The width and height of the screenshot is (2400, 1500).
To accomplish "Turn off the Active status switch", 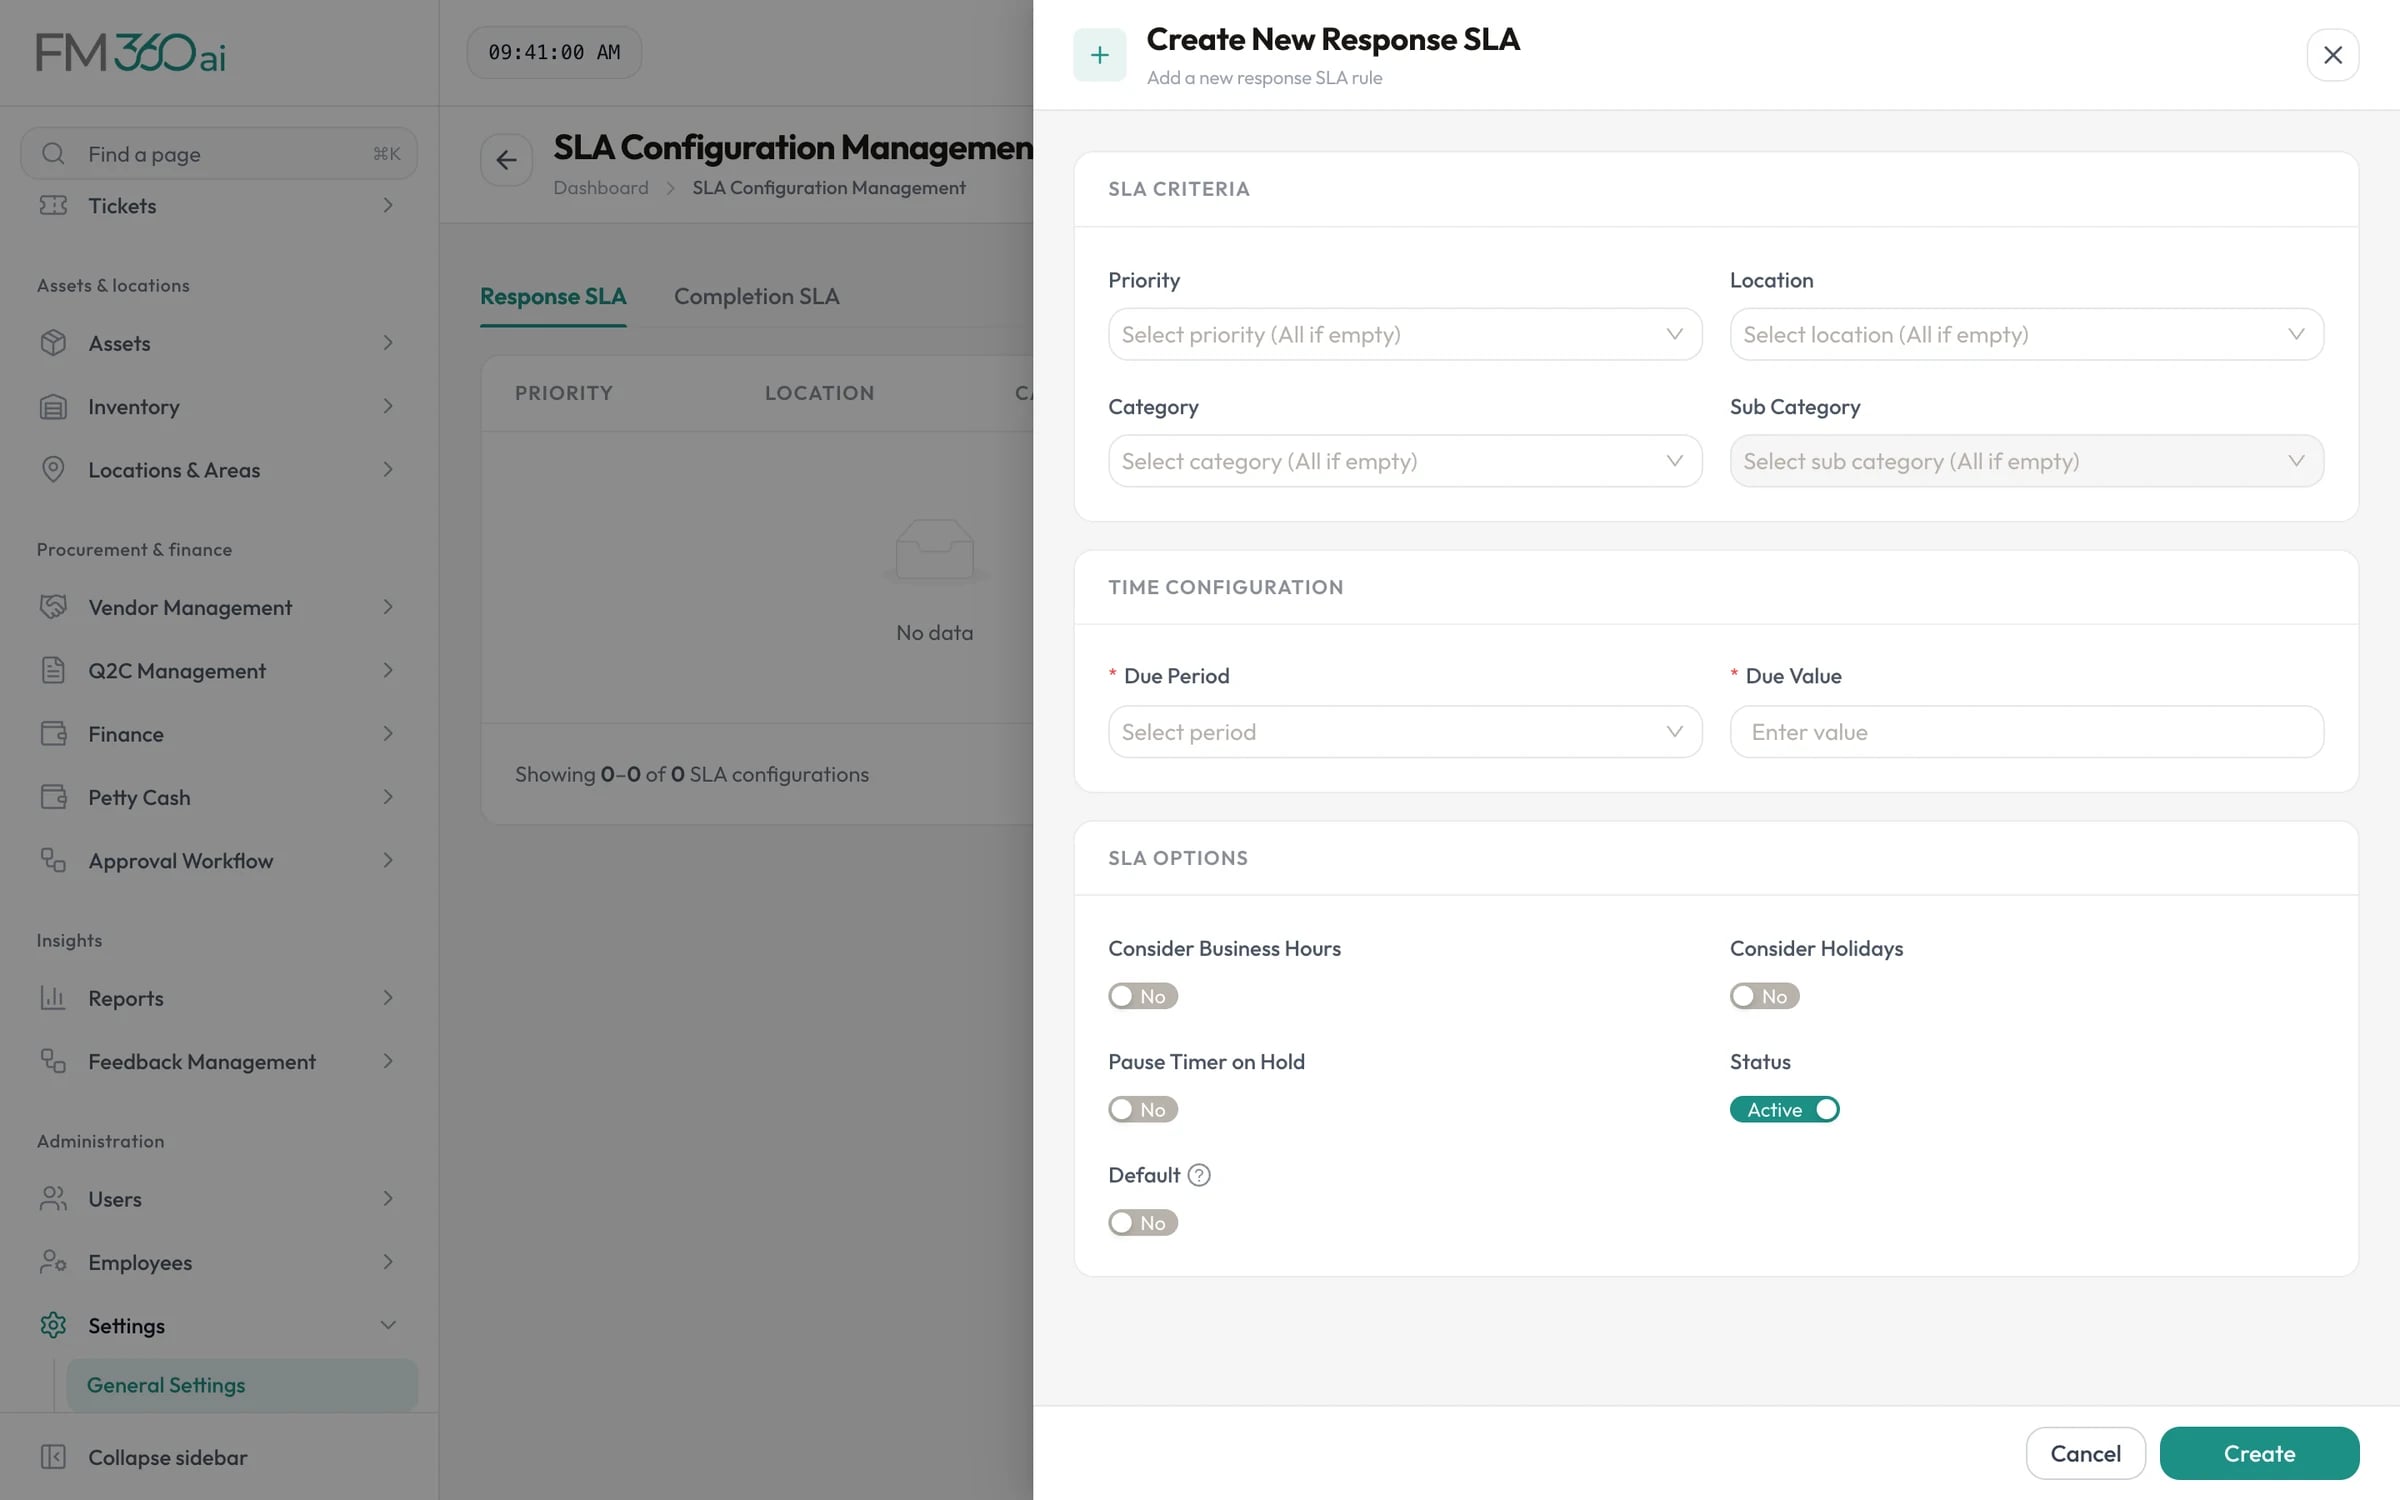I will tap(1785, 1109).
